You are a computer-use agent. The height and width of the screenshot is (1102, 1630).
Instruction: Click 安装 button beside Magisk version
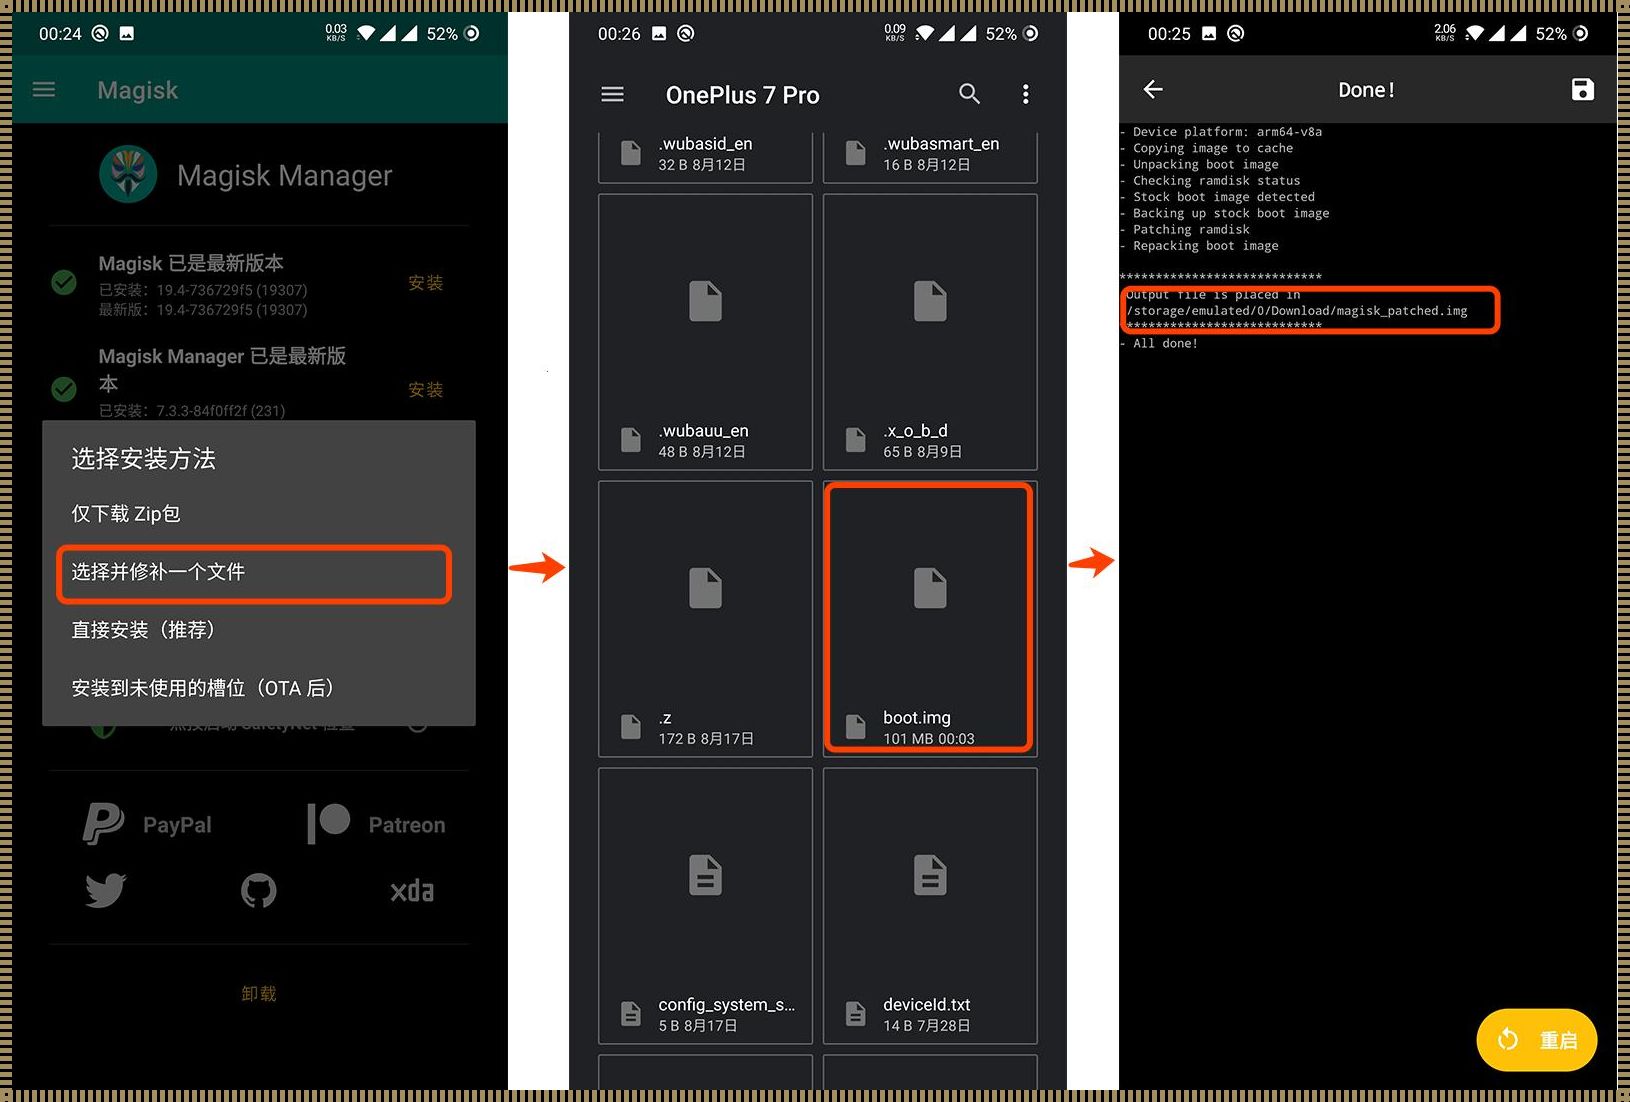click(x=425, y=283)
